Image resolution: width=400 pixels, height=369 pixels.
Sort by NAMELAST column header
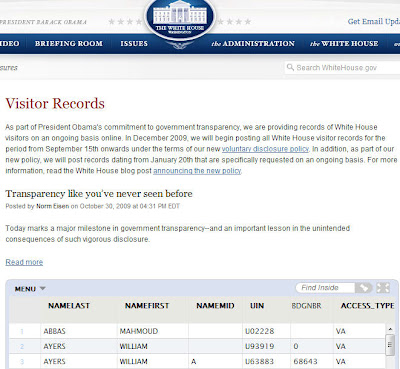69,306
